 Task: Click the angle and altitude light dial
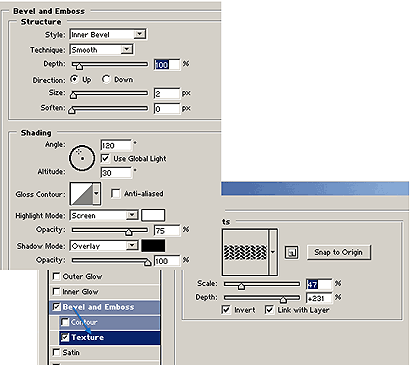[x=82, y=158]
